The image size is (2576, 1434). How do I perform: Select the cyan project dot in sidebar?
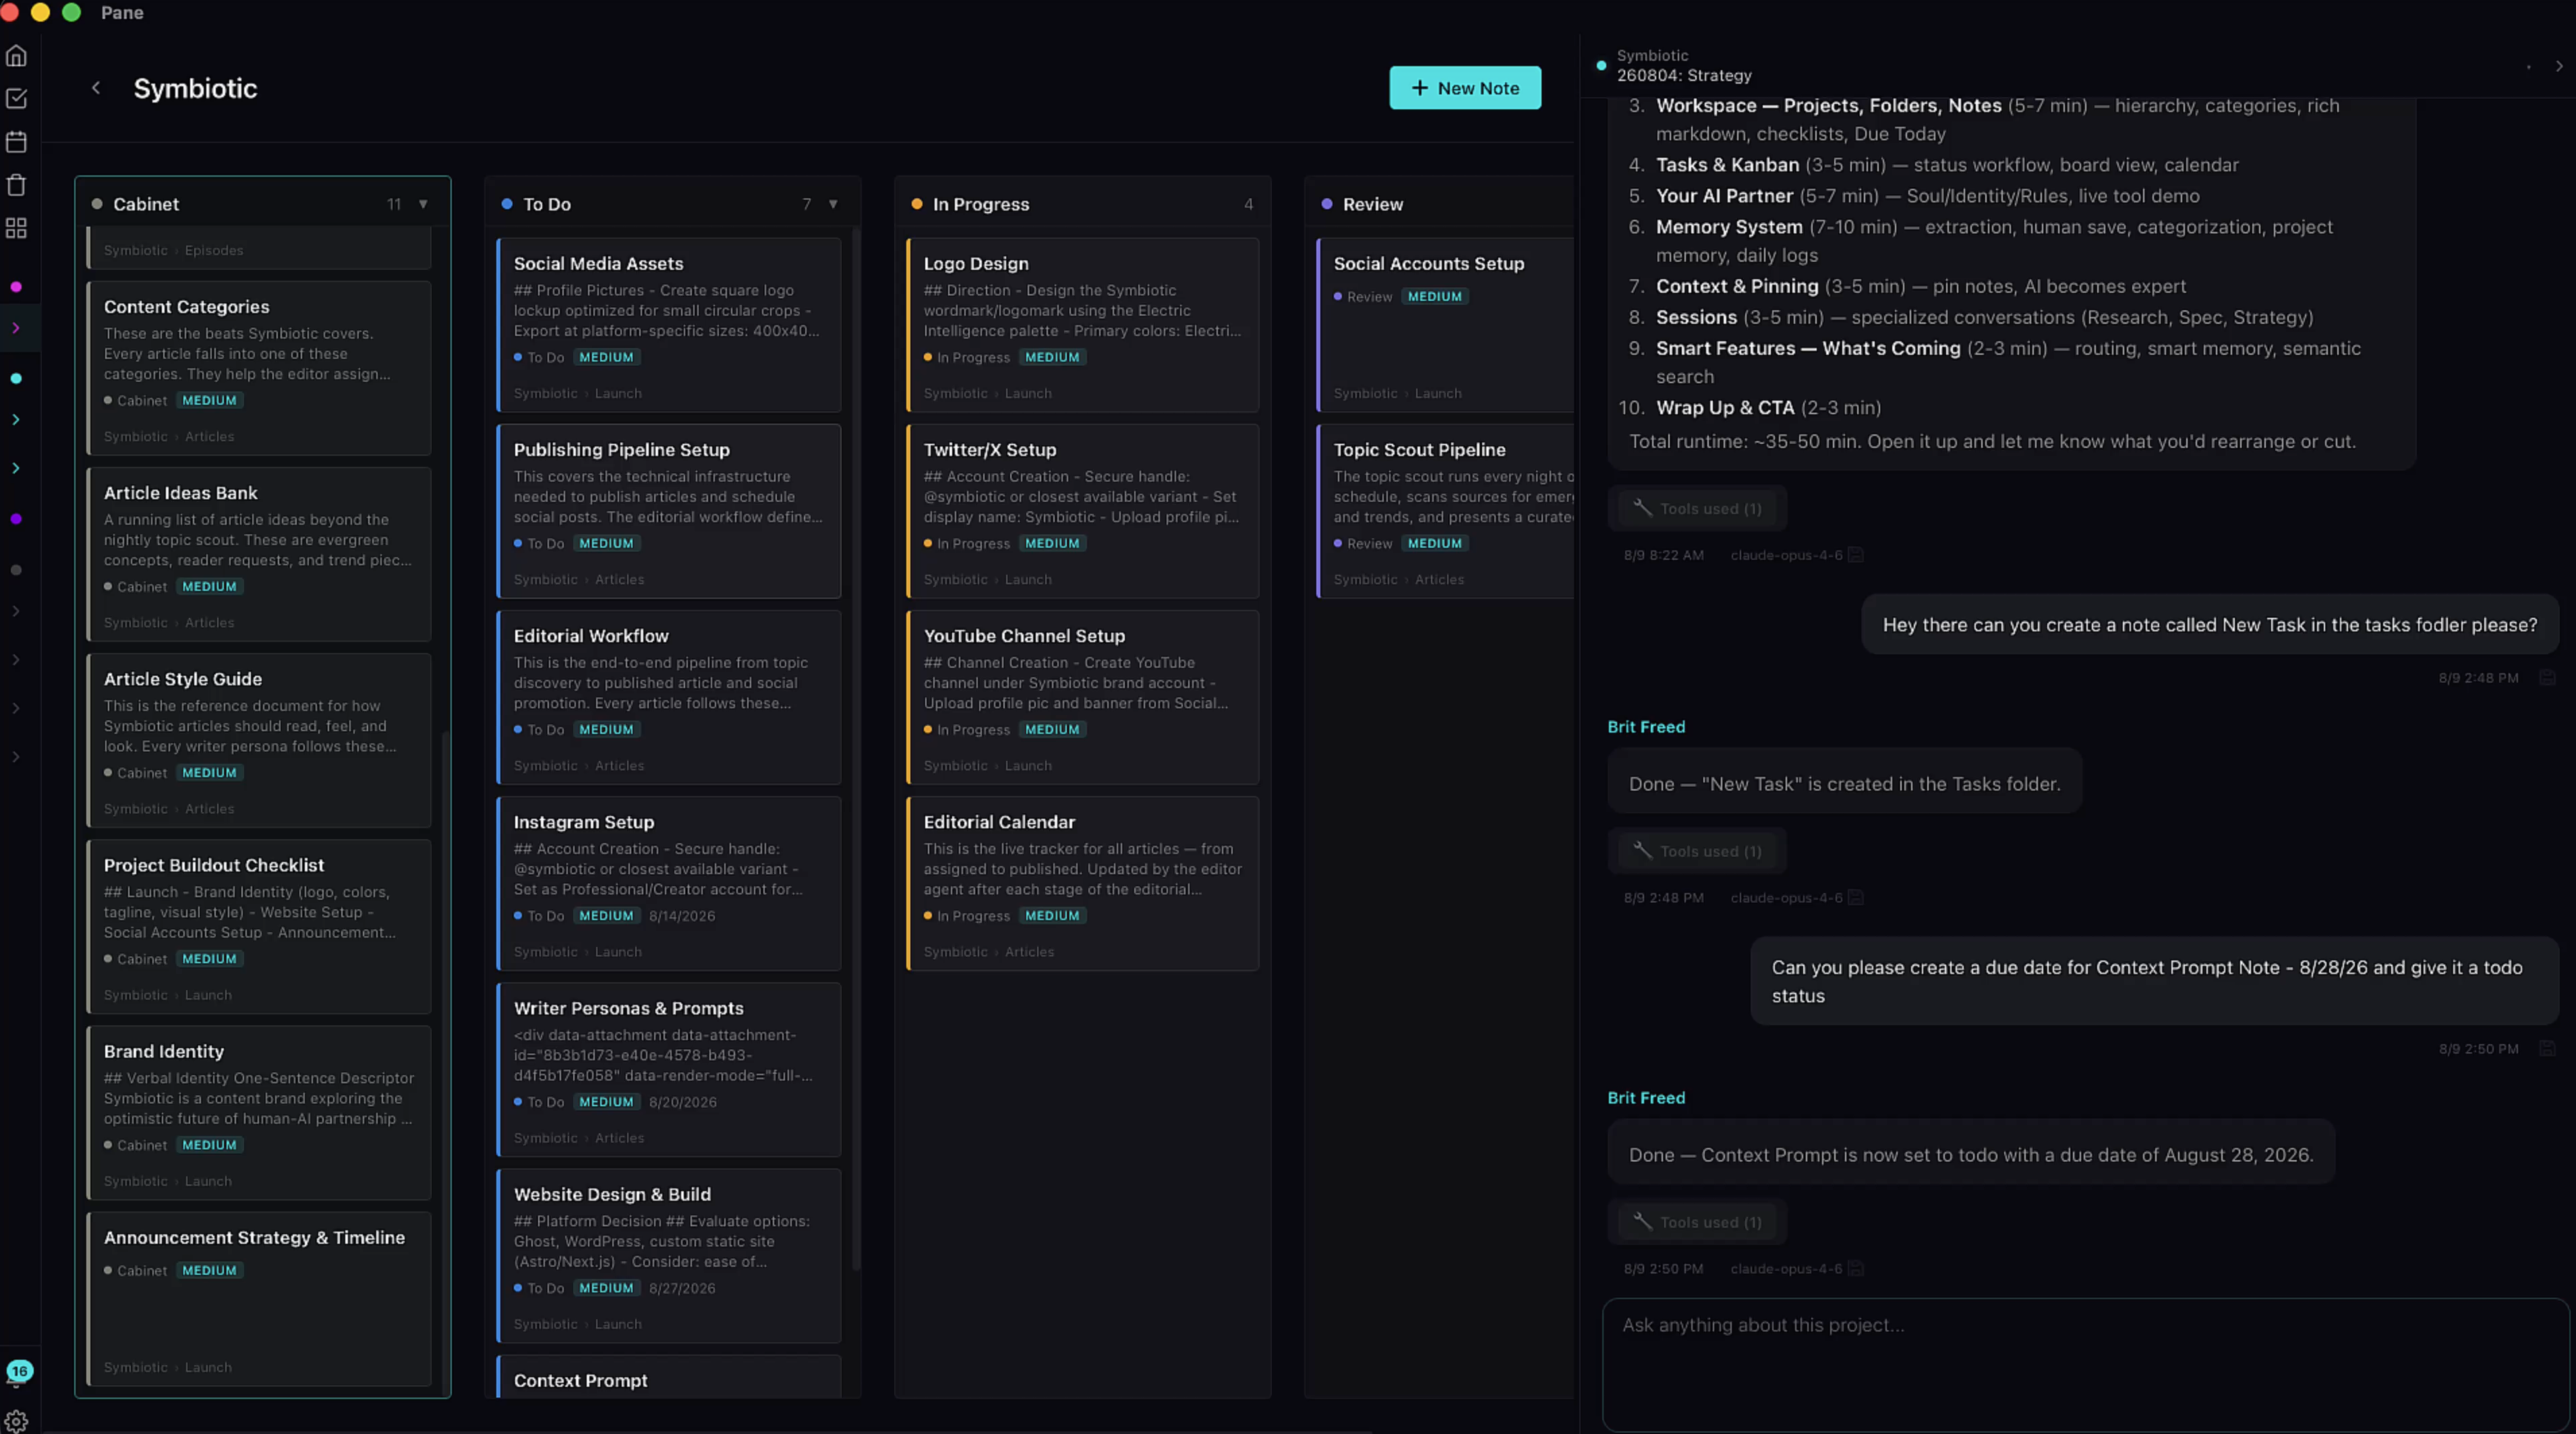pyautogui.click(x=16, y=379)
